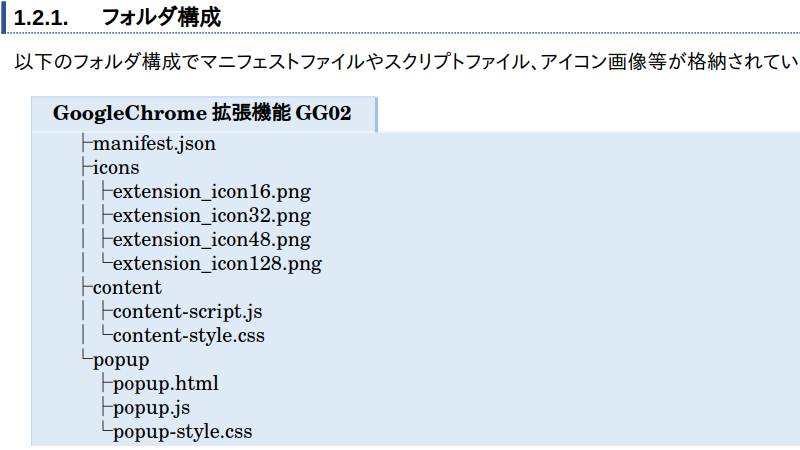The image size is (800, 450).
Task: Select the popup folder in the tree
Action: coord(121,360)
